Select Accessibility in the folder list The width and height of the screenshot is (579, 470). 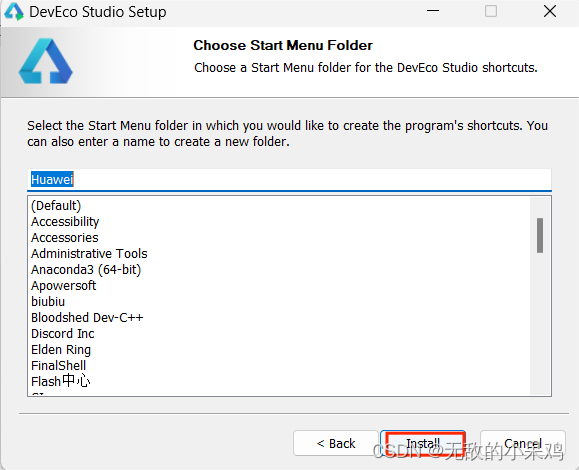(x=65, y=222)
